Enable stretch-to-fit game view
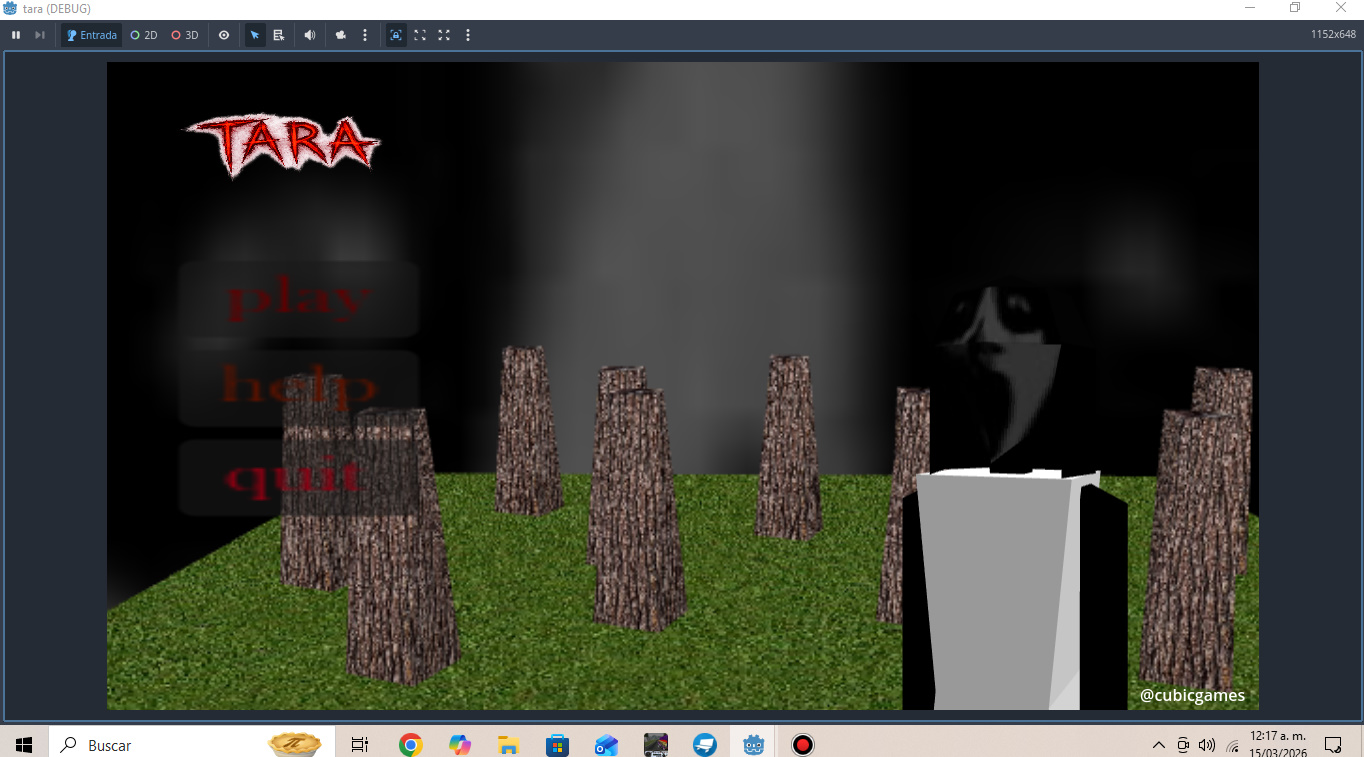 (x=420, y=35)
